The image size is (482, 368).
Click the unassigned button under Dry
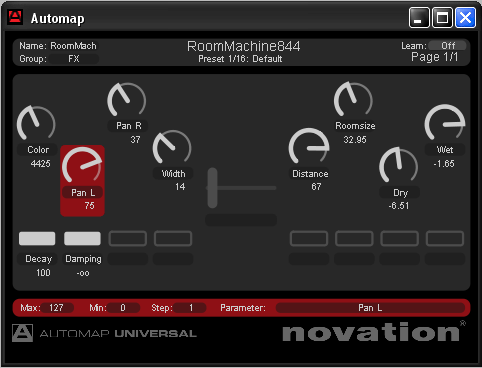[x=400, y=239]
